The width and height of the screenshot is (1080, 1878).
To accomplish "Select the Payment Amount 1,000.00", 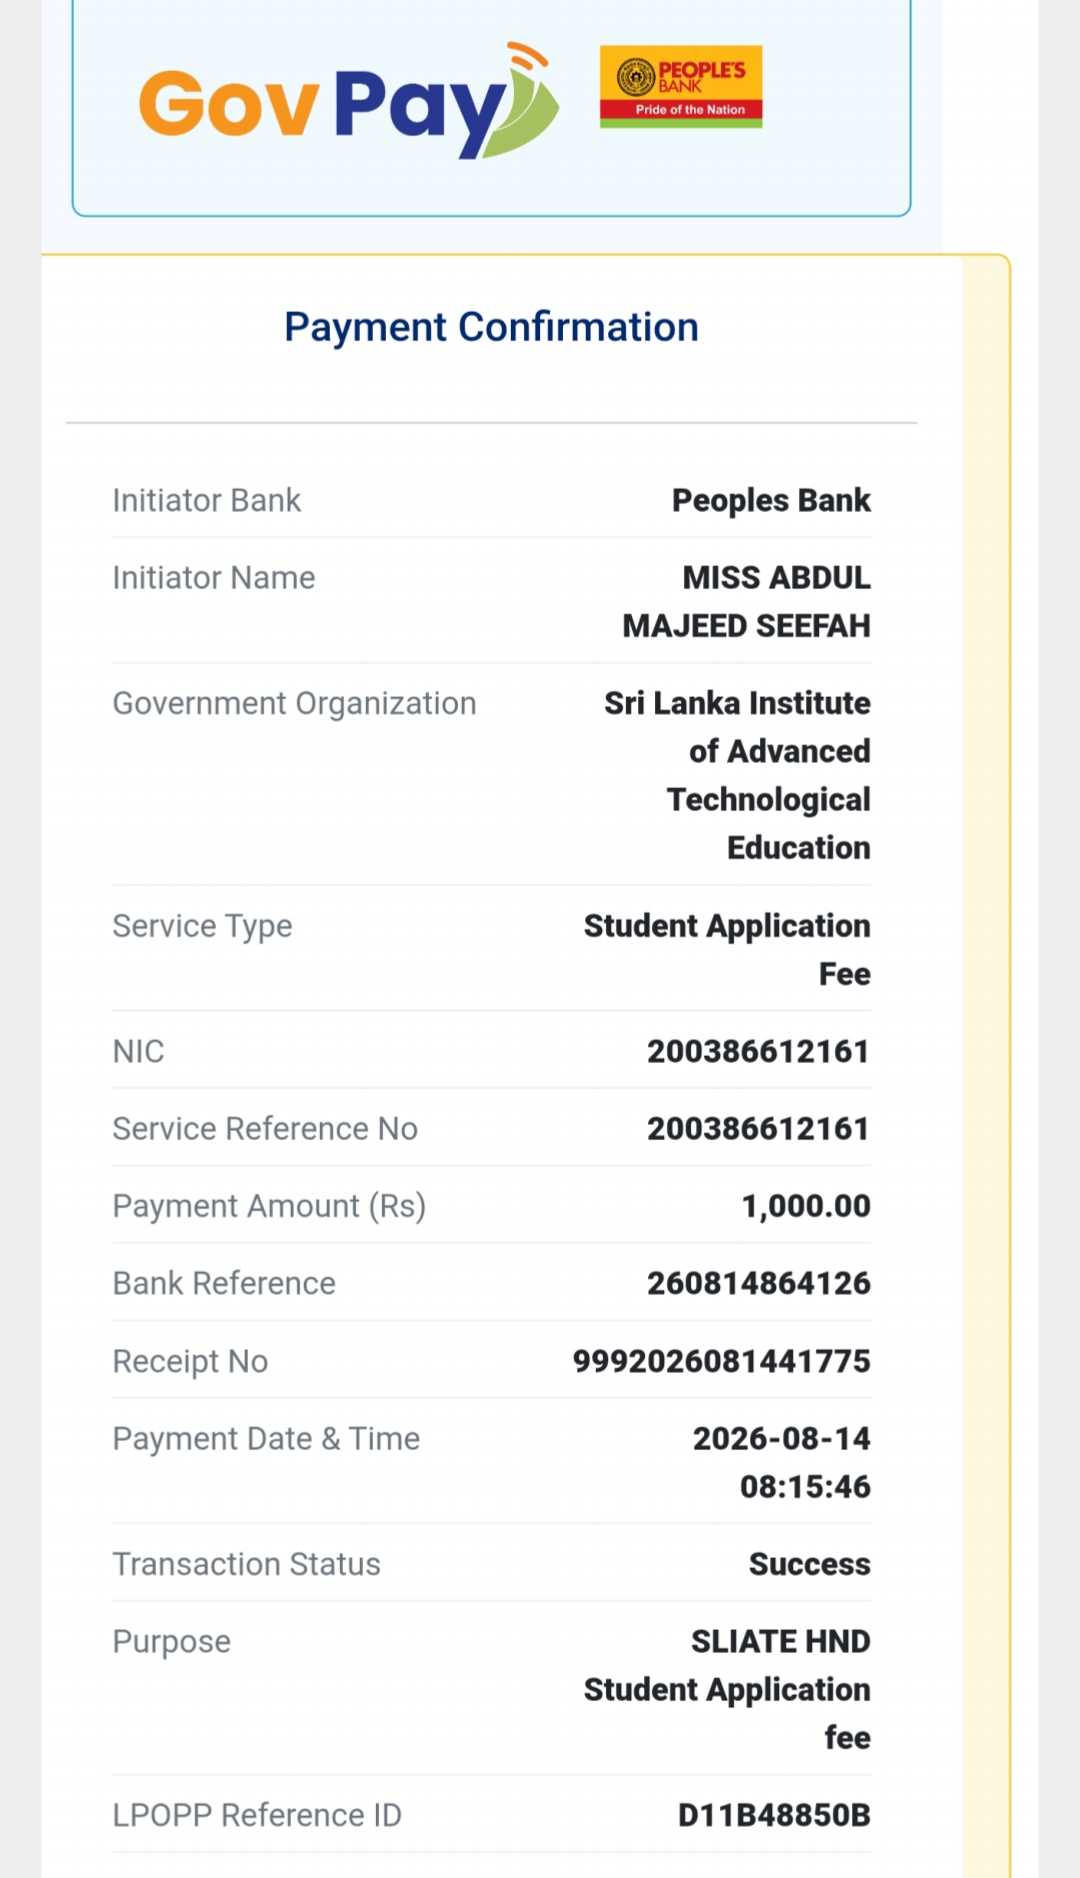I will pos(806,1206).
